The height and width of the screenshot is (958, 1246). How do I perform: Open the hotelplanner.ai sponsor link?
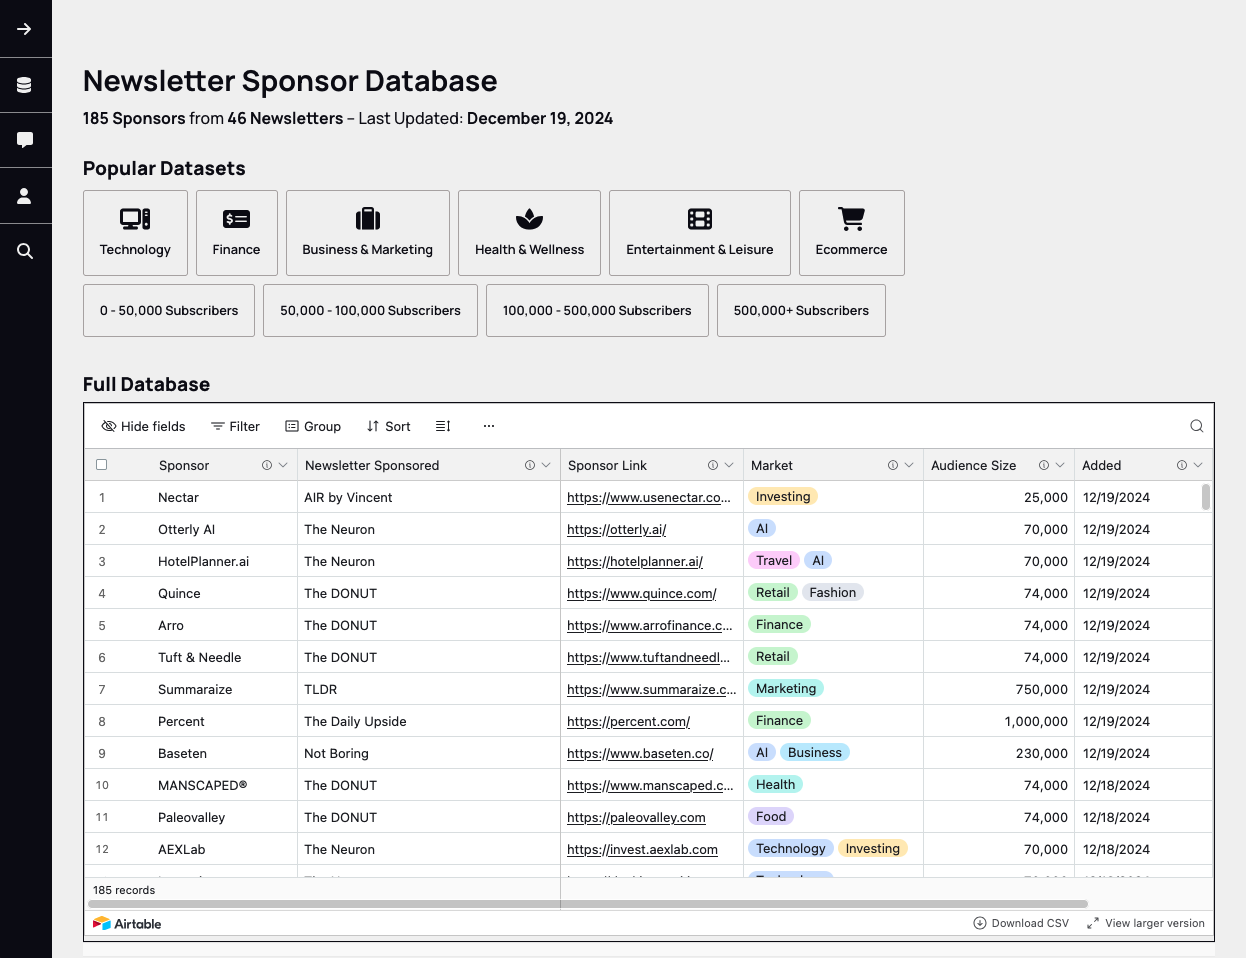(x=635, y=561)
